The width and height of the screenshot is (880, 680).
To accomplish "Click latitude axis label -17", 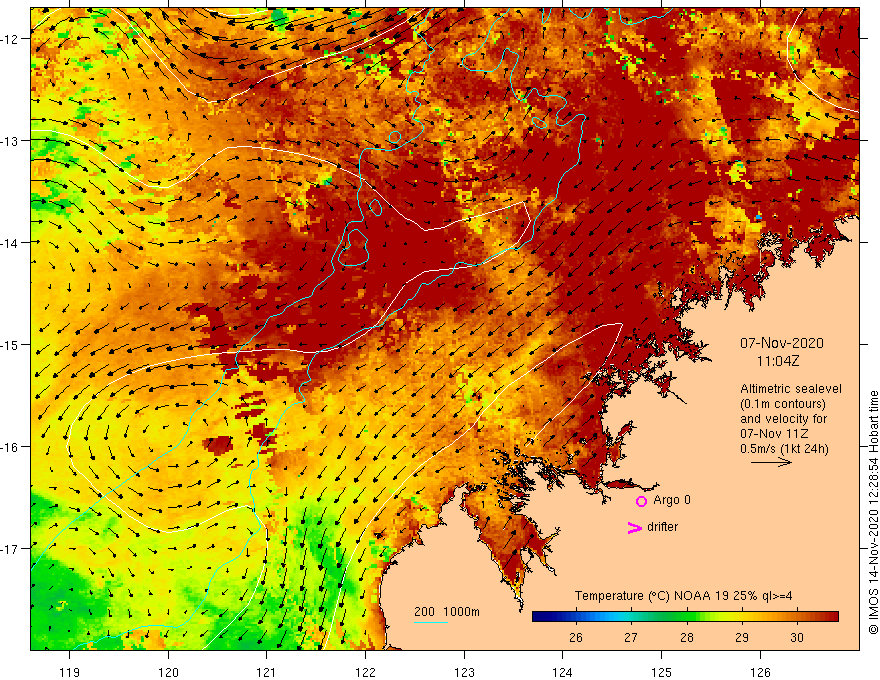I will coord(10,548).
